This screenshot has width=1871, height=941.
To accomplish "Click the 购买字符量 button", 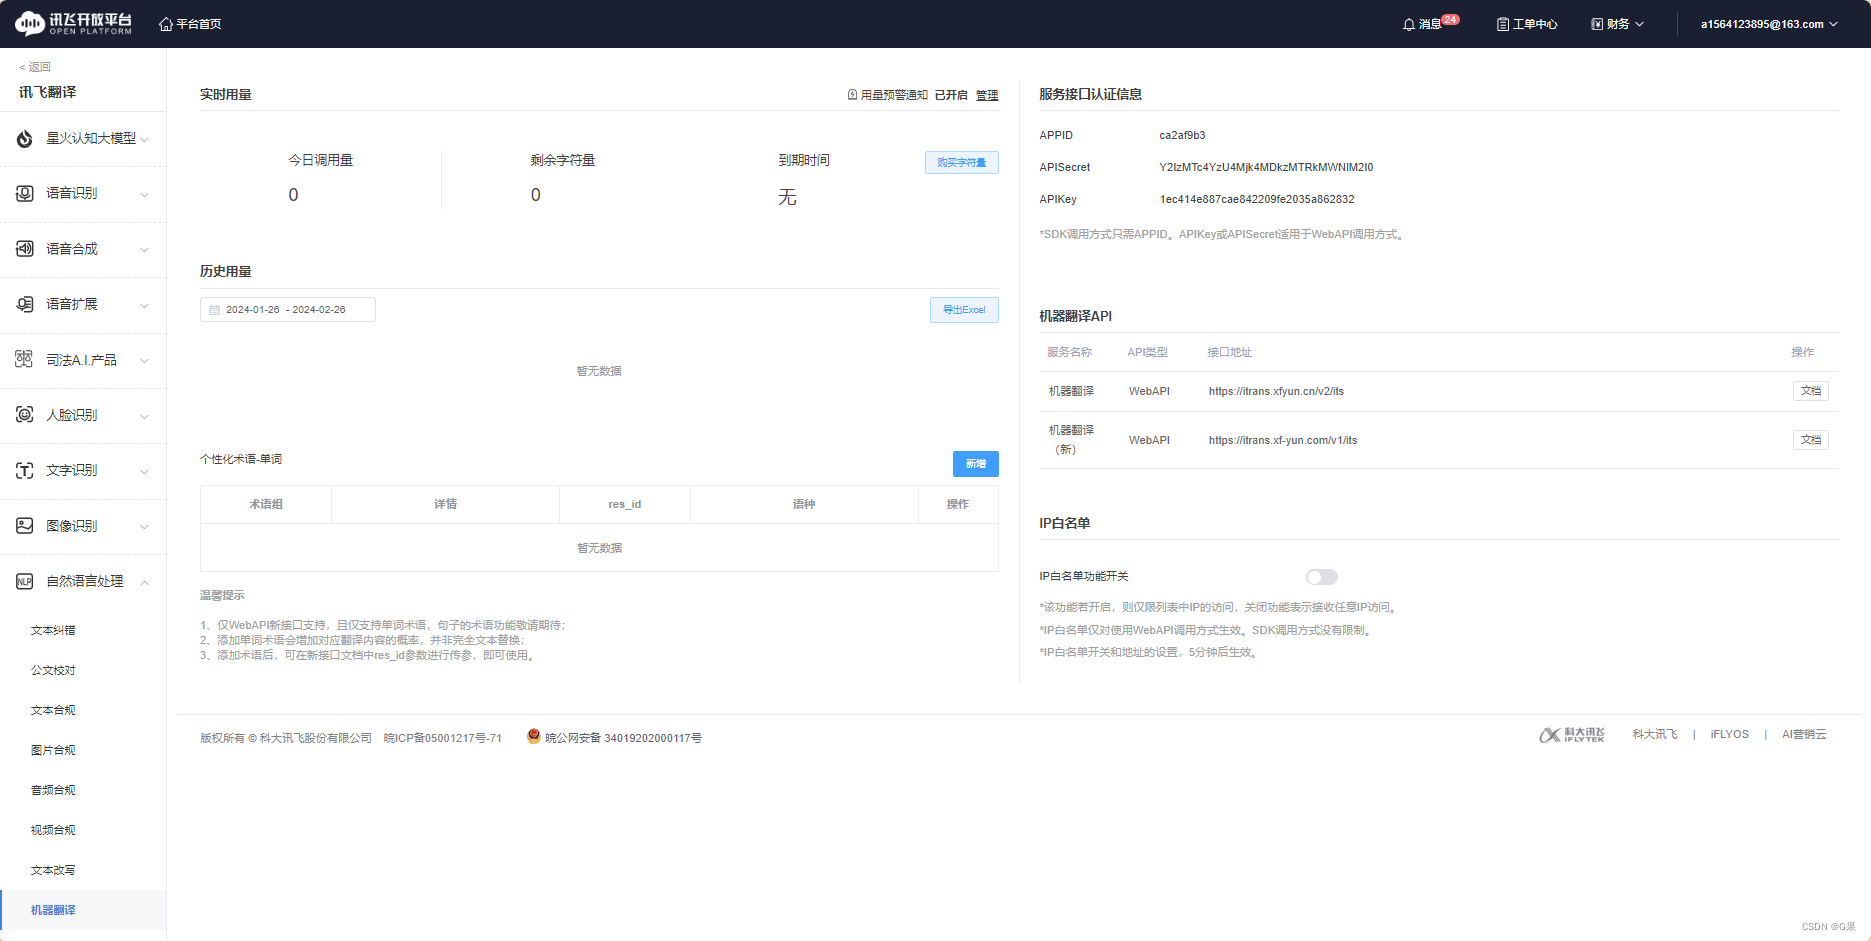I will click(x=961, y=163).
